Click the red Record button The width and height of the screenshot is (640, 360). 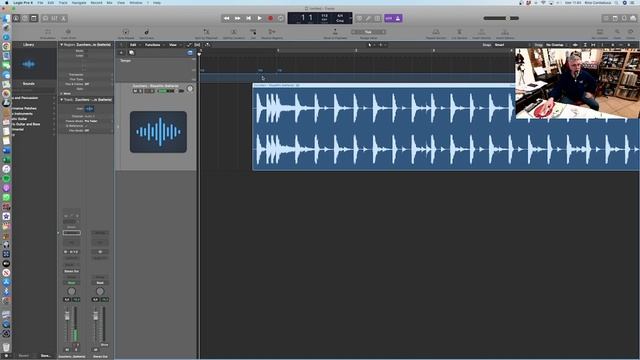270,18
